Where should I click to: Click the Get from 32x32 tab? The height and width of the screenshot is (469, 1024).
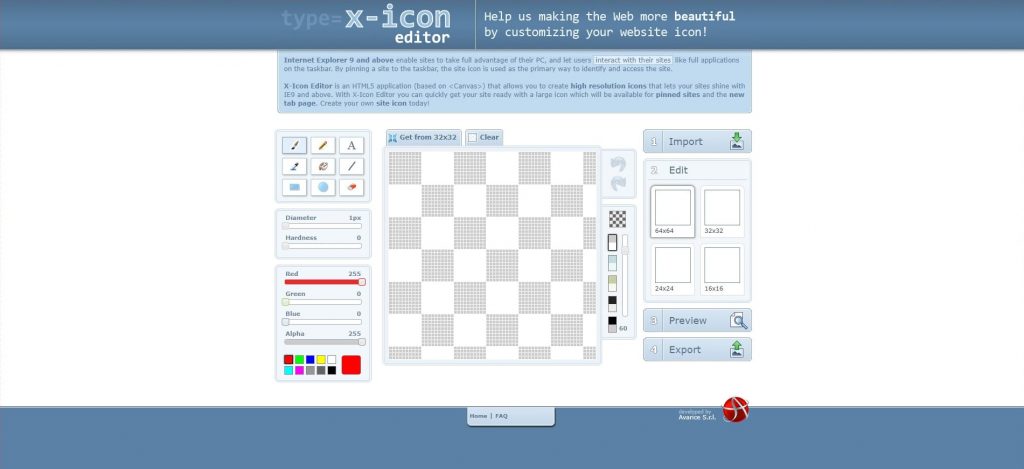coord(423,137)
